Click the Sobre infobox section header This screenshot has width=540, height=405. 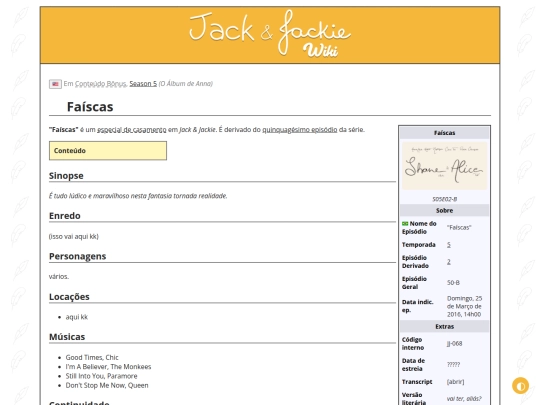pos(444,210)
